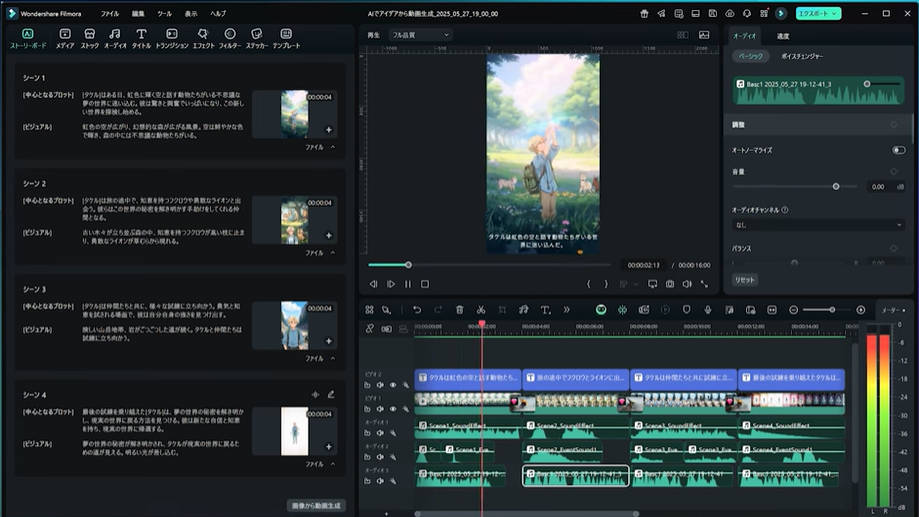Open the Filters (フィルター) library
Image resolution: width=919 pixels, height=517 pixels.
coord(230,38)
